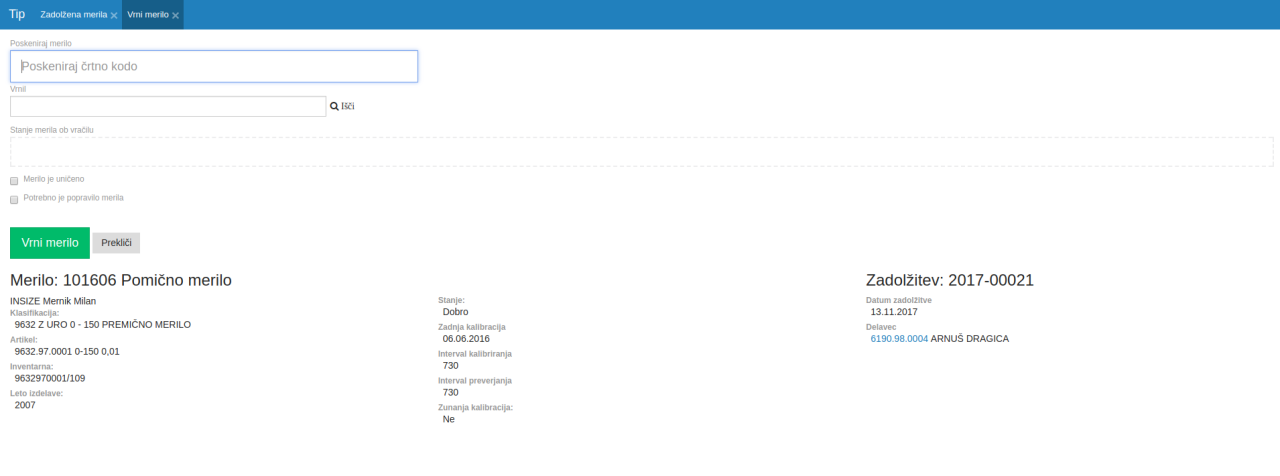Screen dimensions: 1280x476
Task: Select the Vrni merilo tab in header
Action: (x=148, y=15)
